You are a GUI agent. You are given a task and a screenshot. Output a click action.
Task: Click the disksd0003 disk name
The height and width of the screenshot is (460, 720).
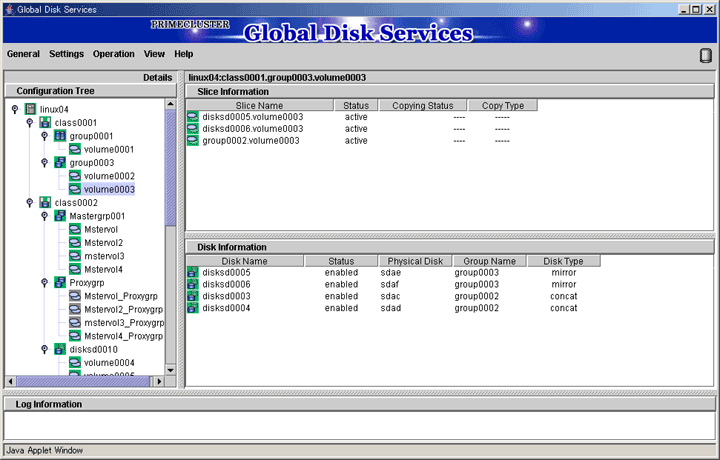click(x=226, y=296)
